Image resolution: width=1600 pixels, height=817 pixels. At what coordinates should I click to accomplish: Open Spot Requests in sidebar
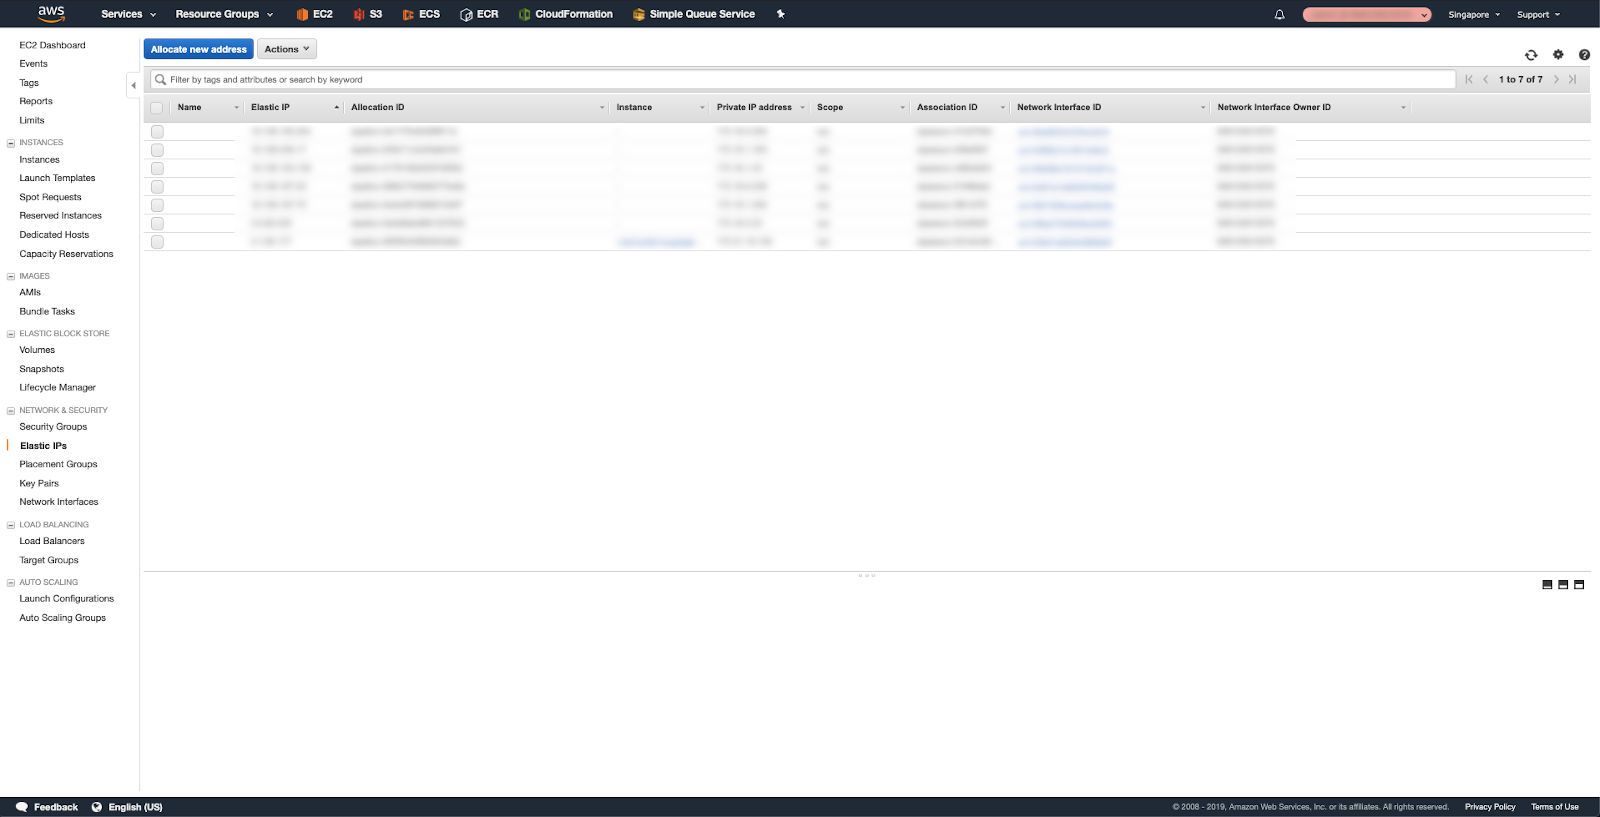coord(50,197)
